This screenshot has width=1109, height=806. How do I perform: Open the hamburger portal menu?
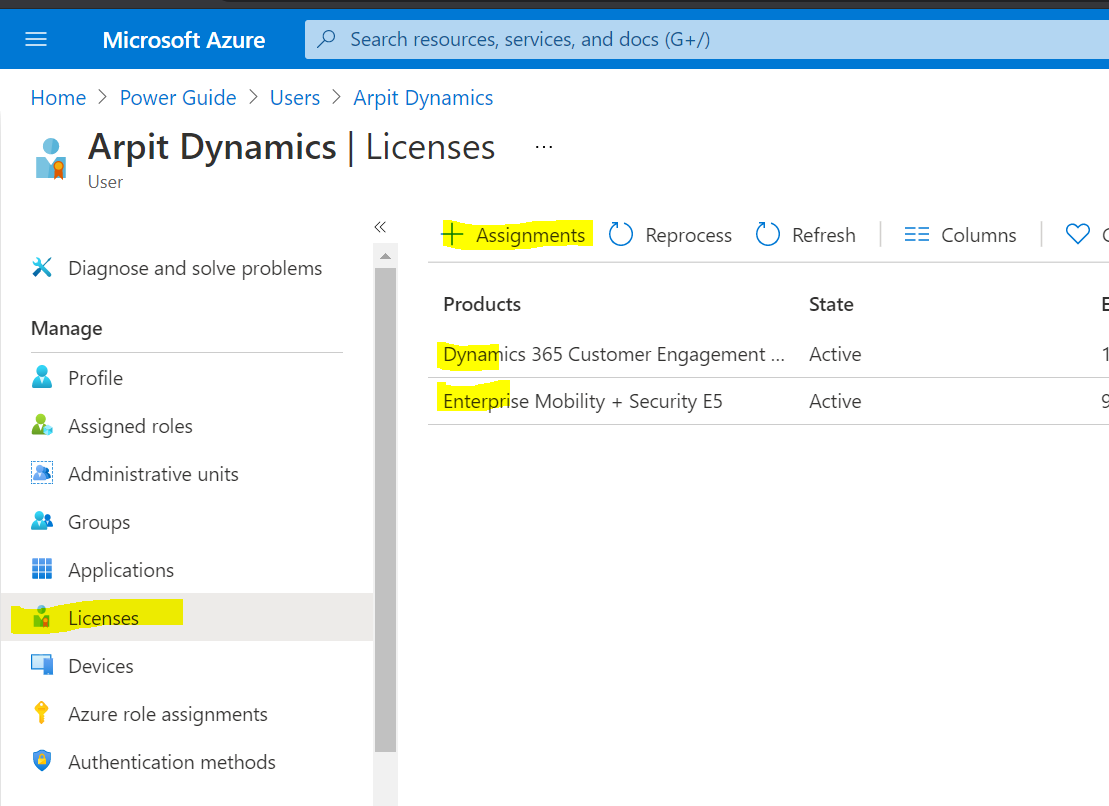click(x=36, y=40)
